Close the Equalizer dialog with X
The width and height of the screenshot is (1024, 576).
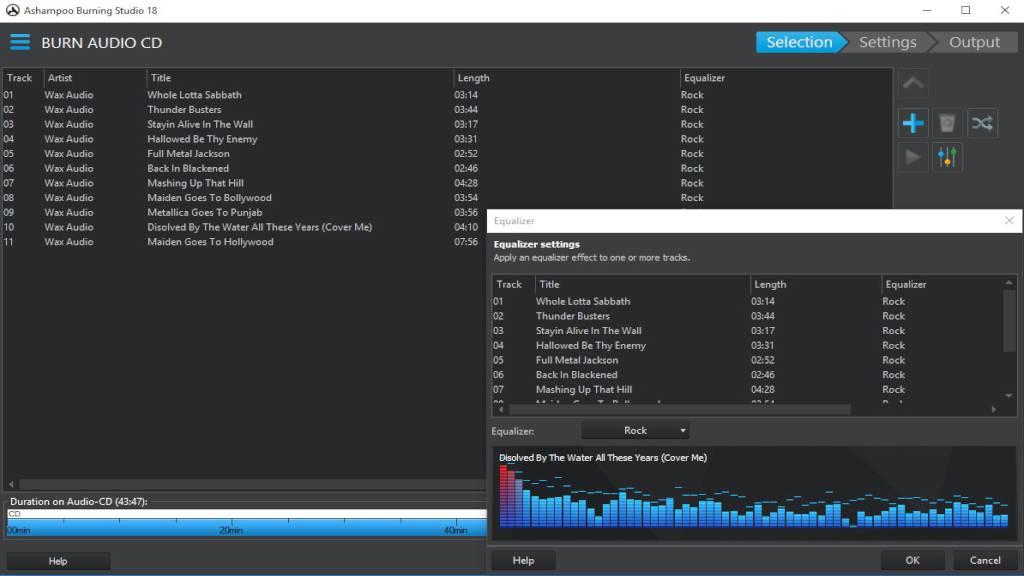1009,221
